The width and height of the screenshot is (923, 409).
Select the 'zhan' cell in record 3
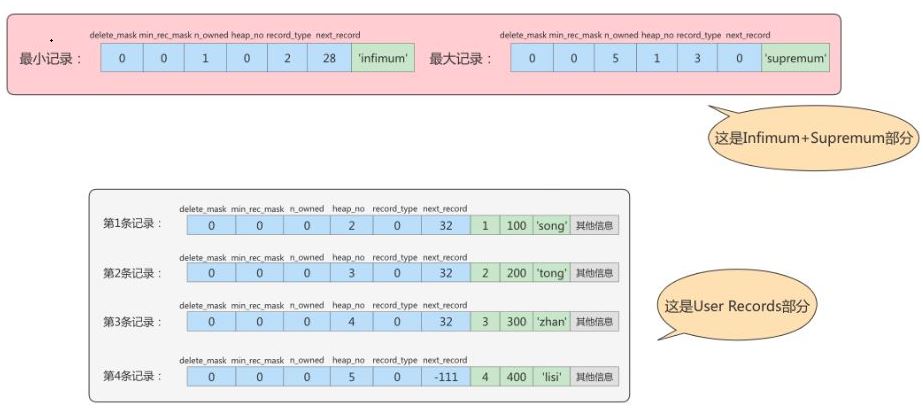tap(552, 321)
